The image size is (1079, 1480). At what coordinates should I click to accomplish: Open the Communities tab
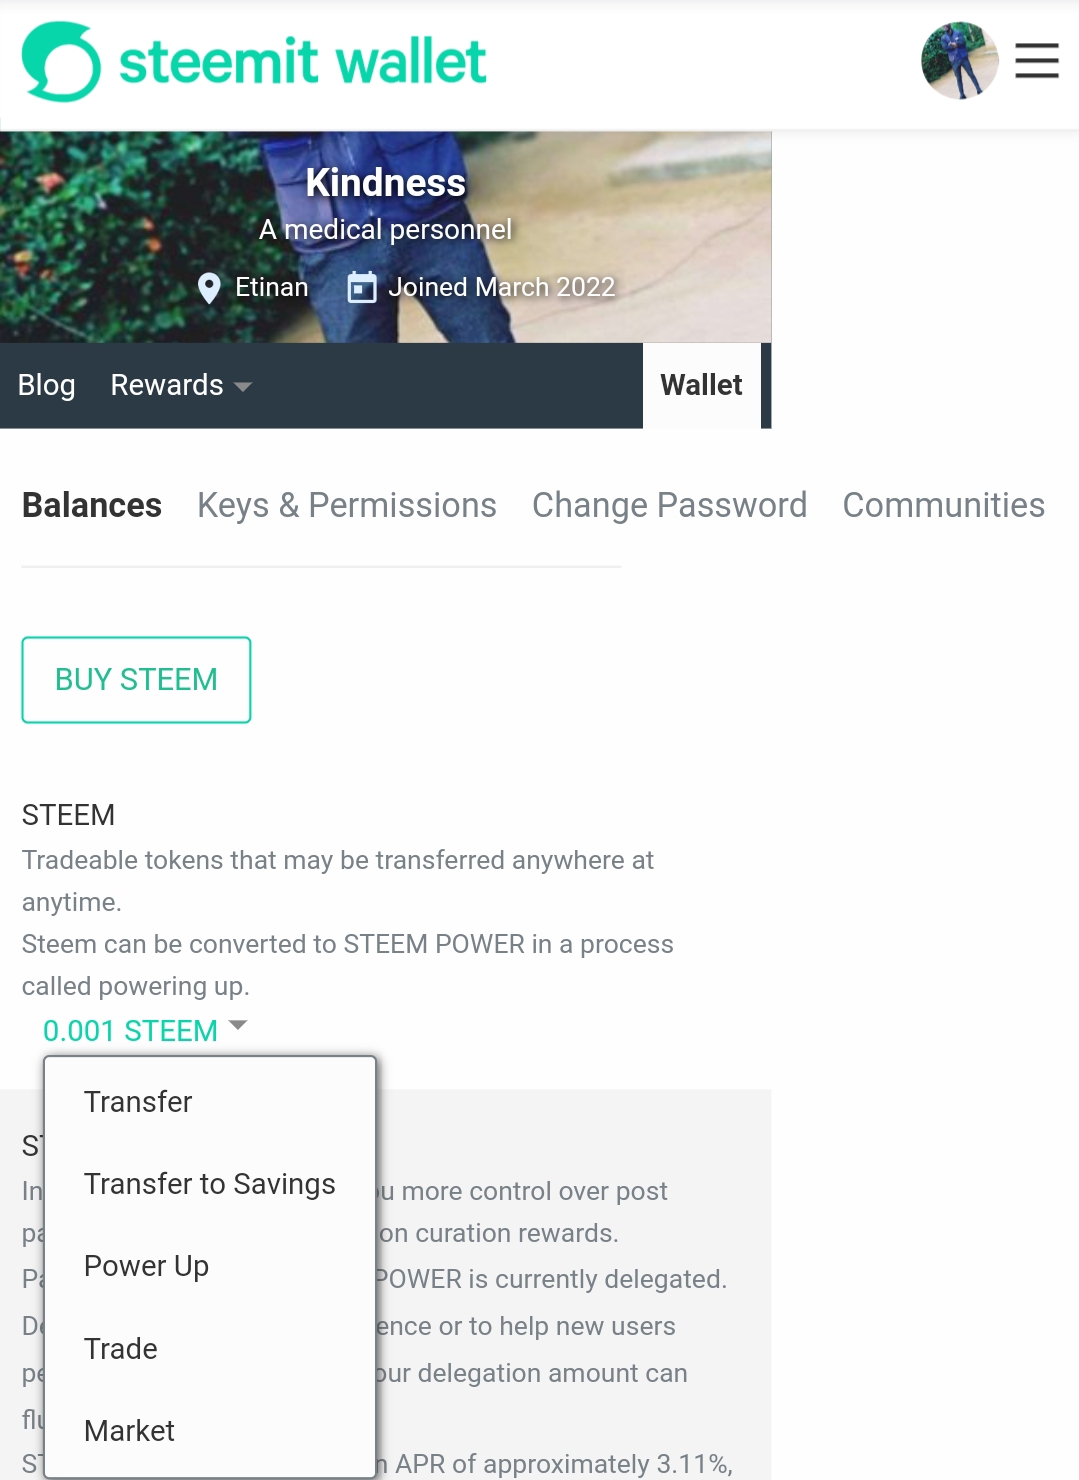[x=943, y=506]
